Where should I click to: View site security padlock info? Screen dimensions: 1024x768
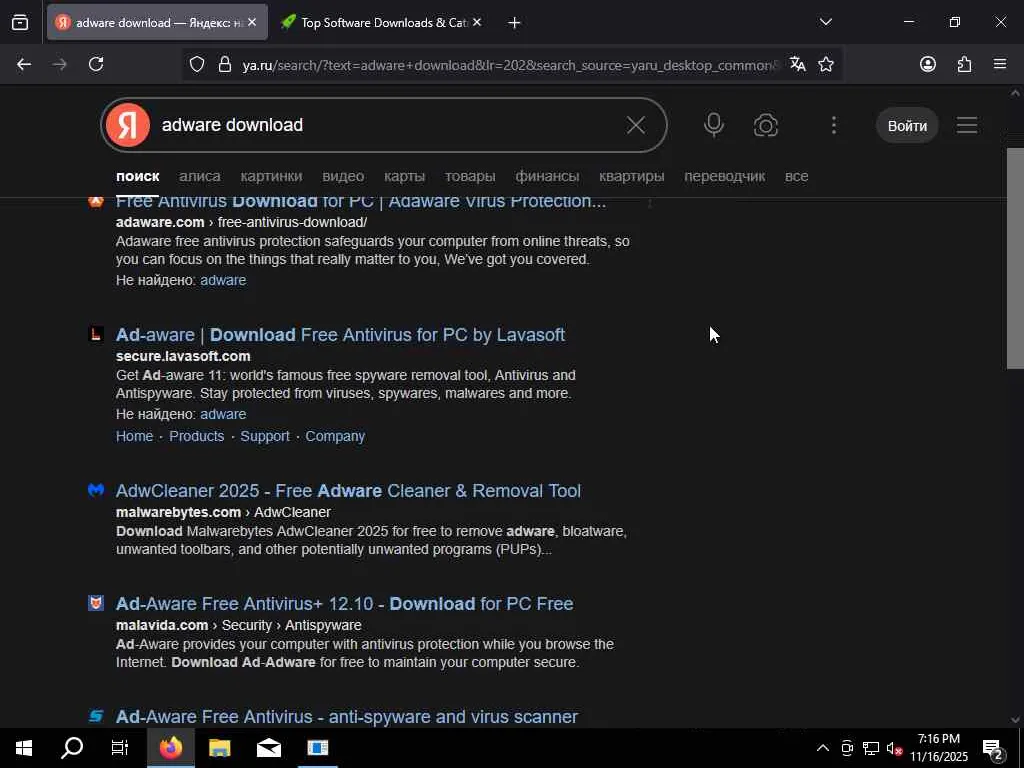pos(225,64)
